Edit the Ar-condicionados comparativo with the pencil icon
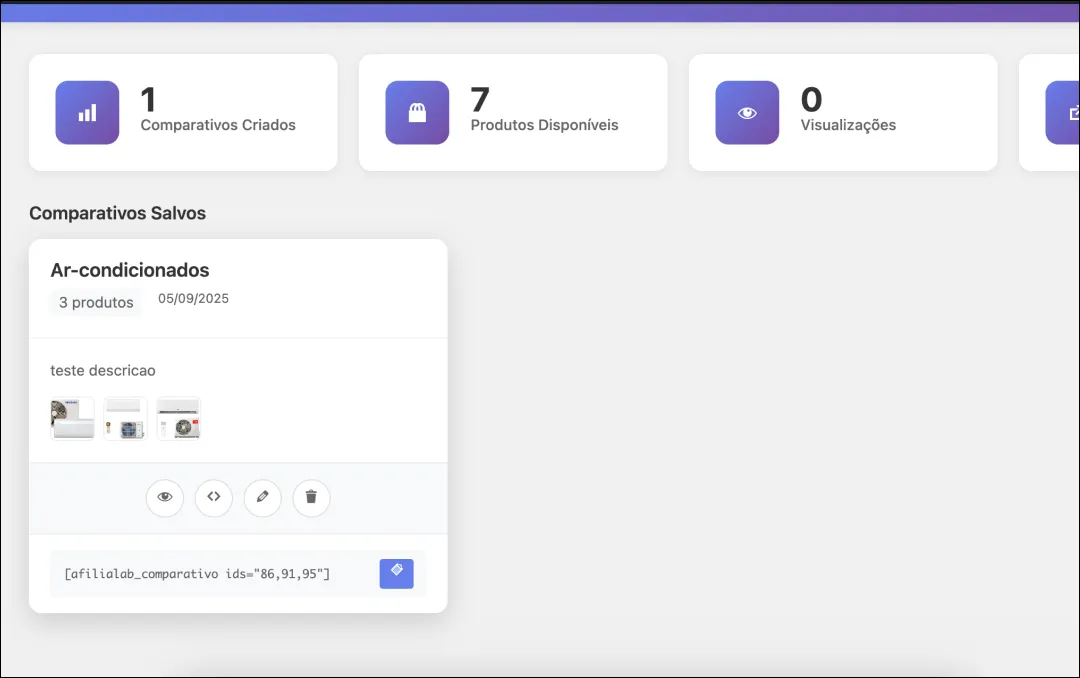 263,497
